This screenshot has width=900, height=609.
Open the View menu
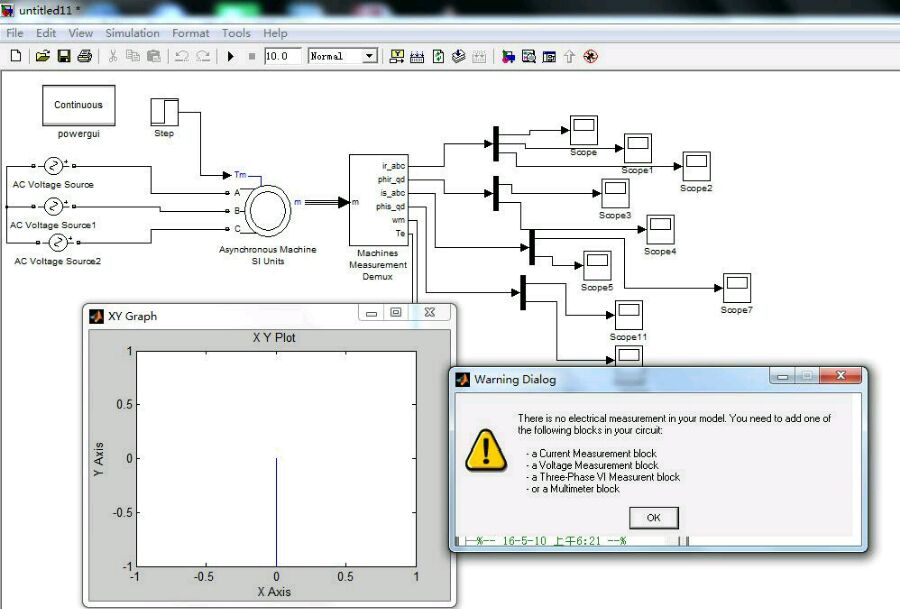click(80, 33)
